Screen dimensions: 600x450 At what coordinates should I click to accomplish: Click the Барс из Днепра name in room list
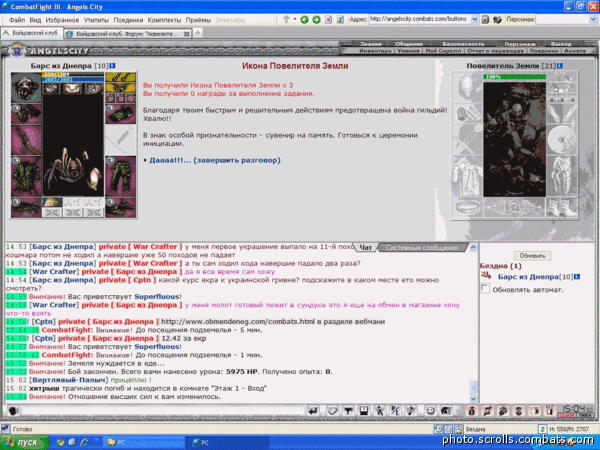pyautogui.click(x=528, y=277)
